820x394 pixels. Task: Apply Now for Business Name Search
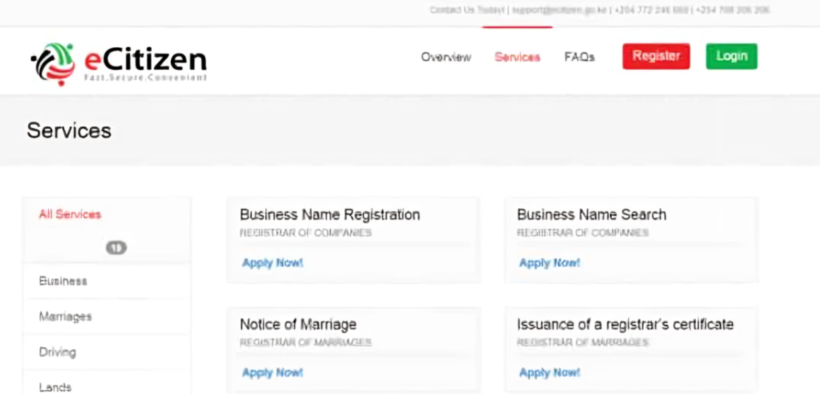(x=549, y=263)
